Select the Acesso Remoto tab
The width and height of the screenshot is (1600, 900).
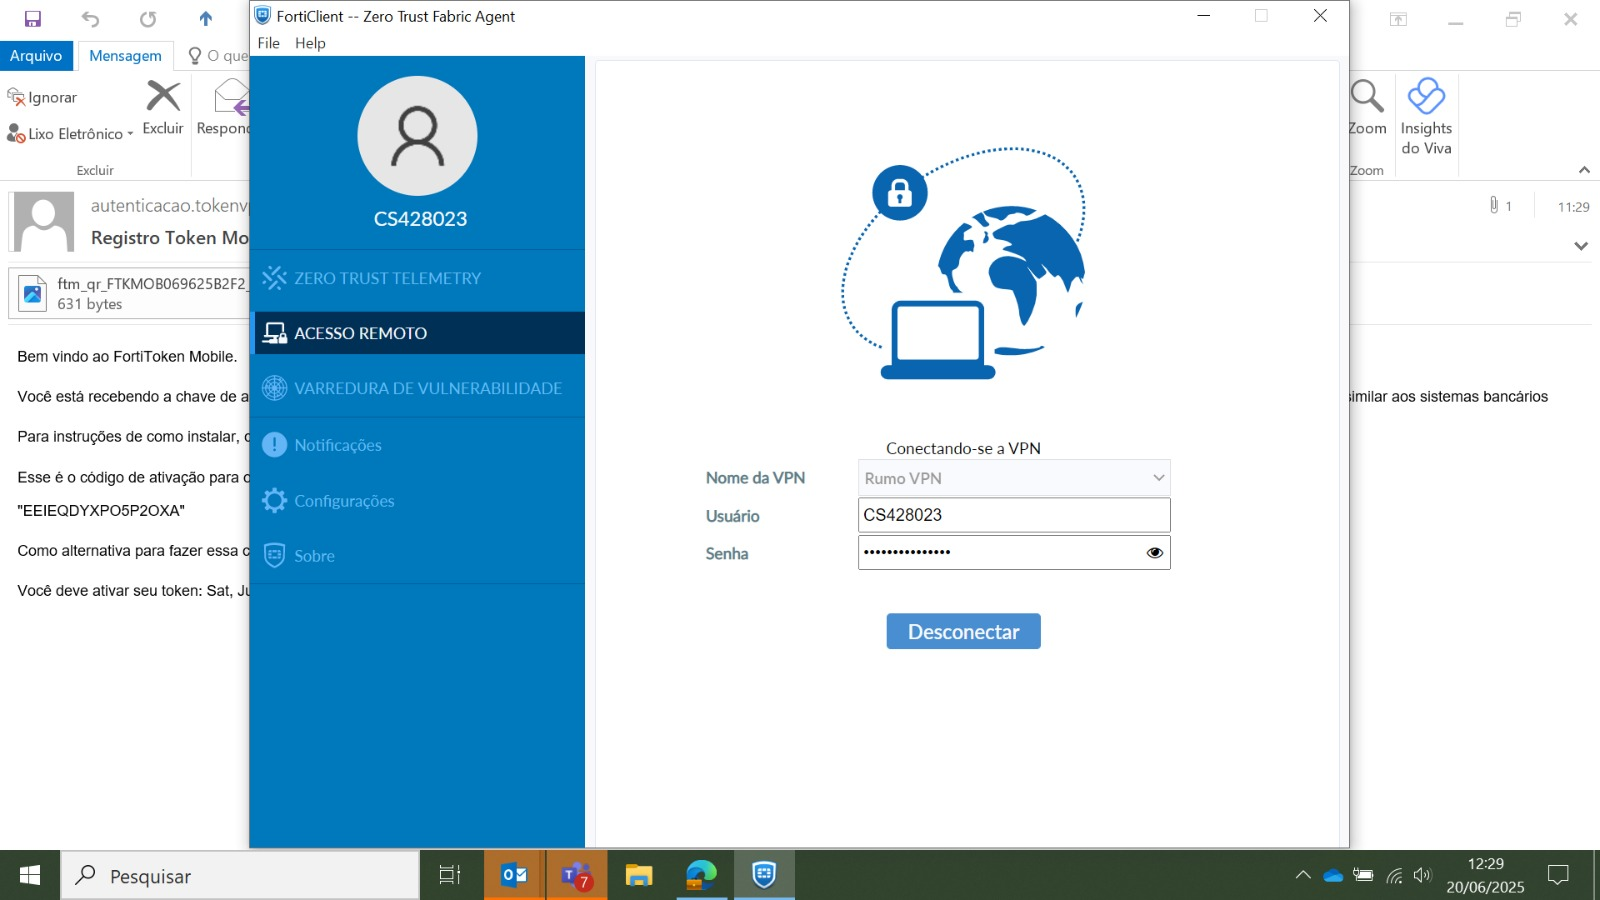click(418, 333)
